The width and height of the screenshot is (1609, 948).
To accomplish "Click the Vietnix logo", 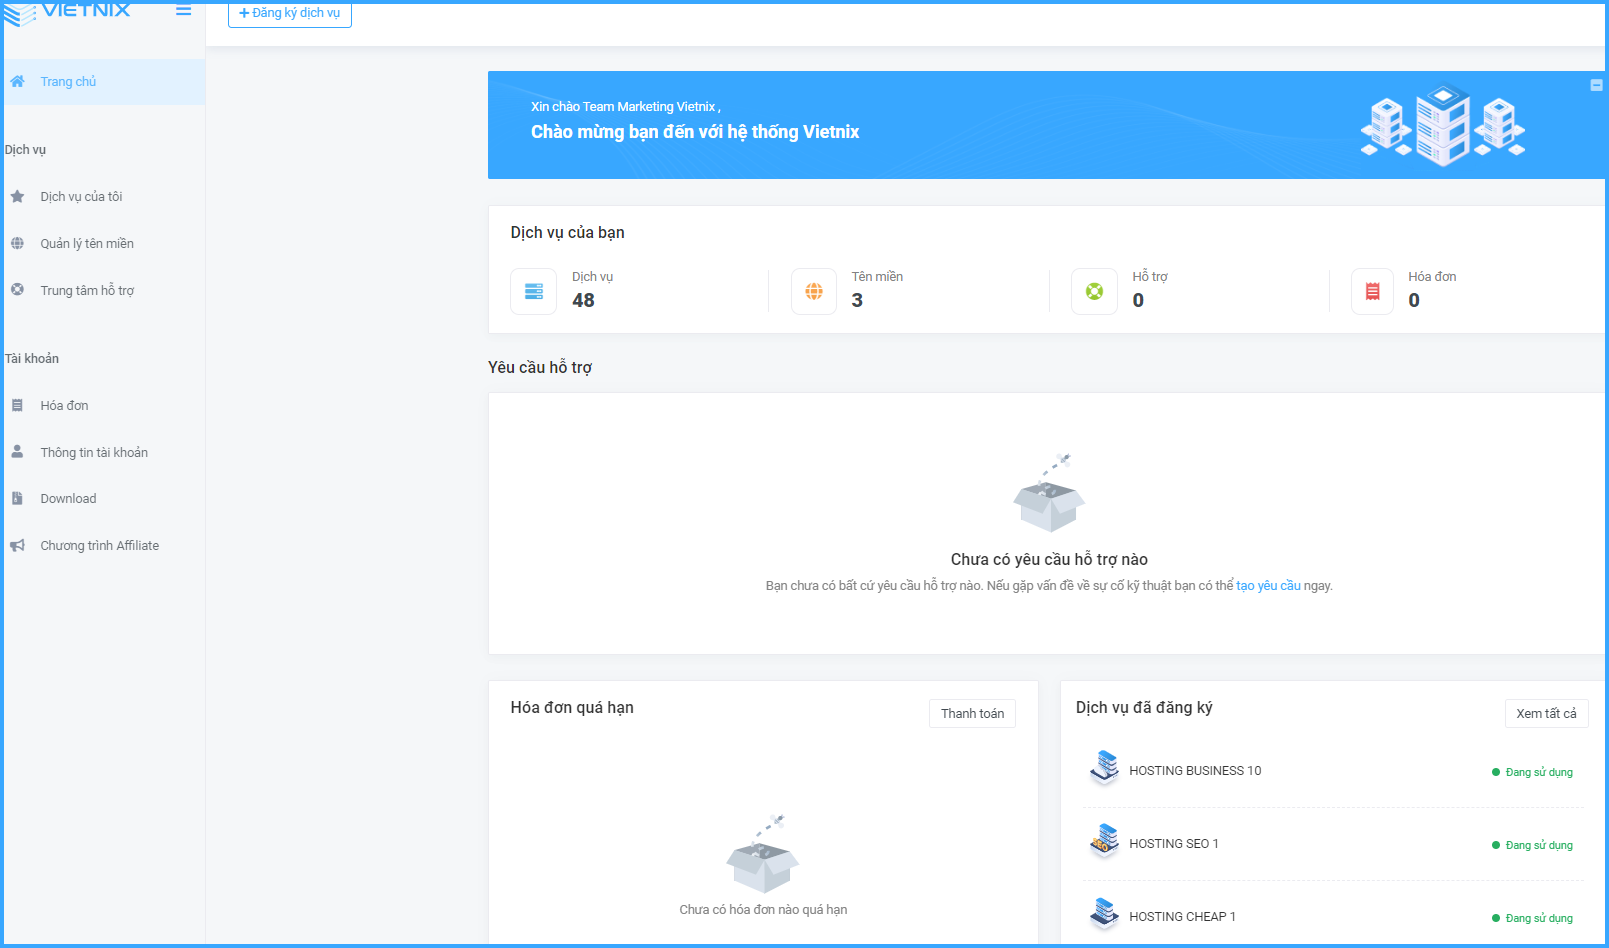I will [x=67, y=14].
